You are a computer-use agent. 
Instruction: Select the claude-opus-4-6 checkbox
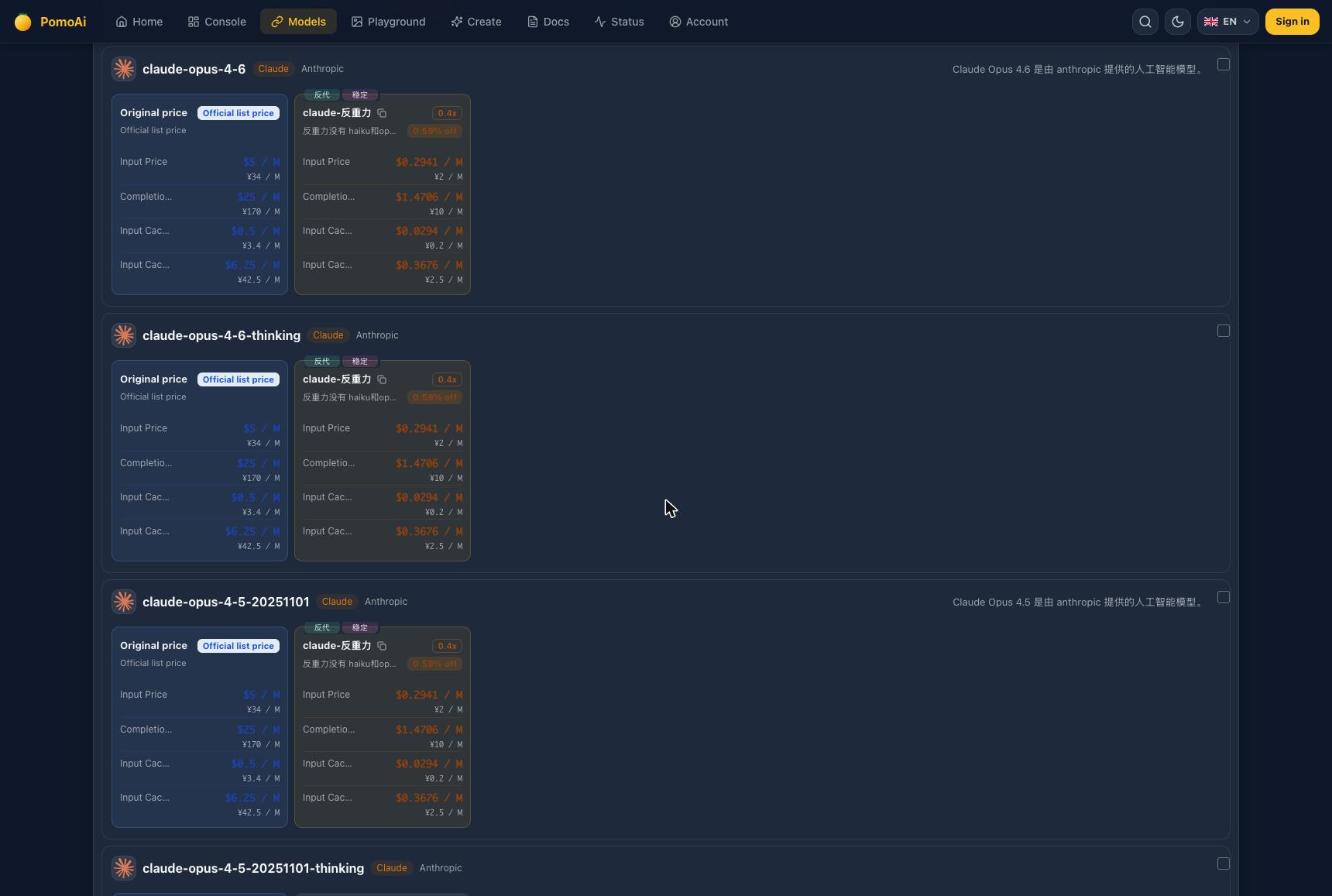1223,64
